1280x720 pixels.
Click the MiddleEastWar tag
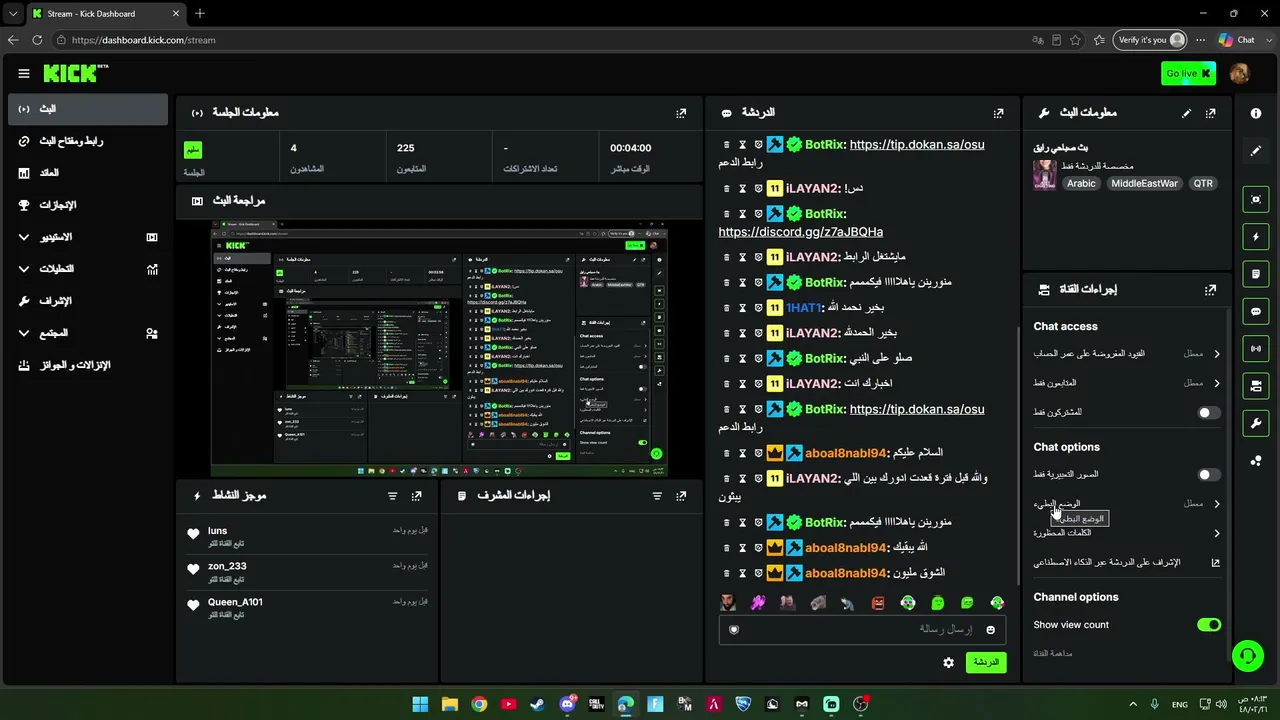pyautogui.click(x=1144, y=184)
